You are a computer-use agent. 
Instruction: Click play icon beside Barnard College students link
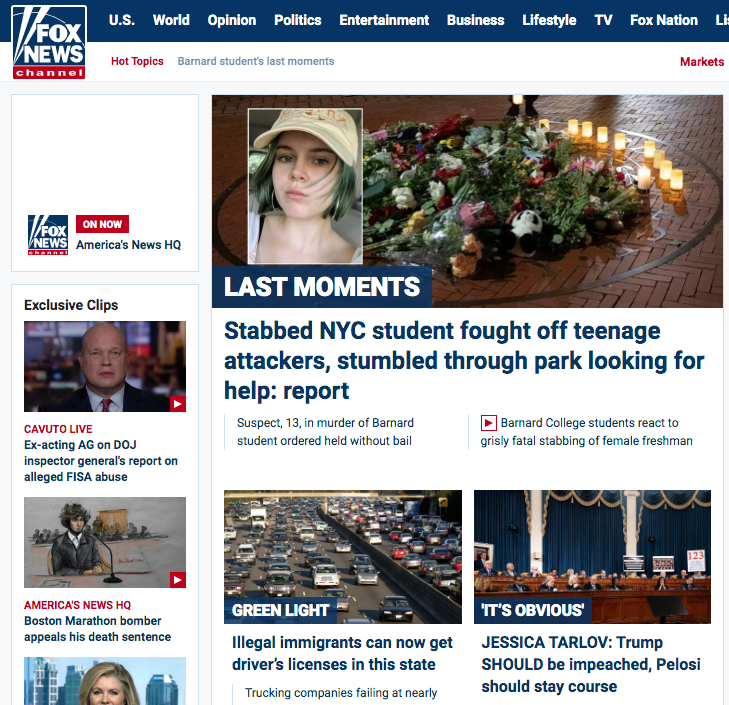tap(489, 423)
